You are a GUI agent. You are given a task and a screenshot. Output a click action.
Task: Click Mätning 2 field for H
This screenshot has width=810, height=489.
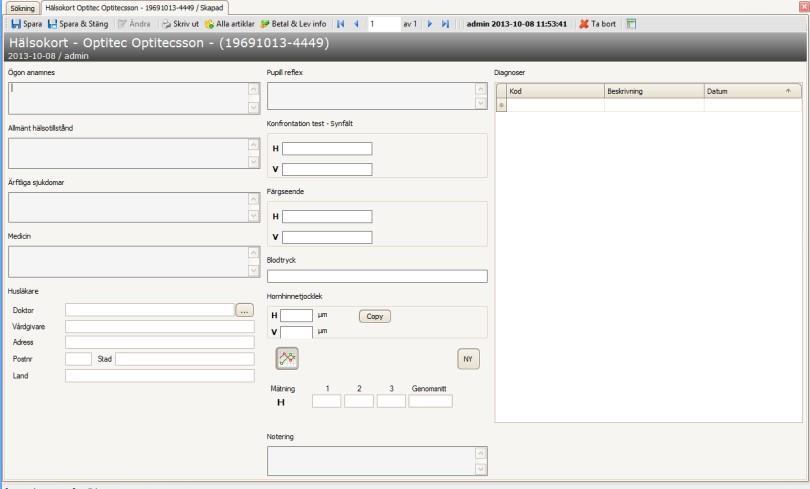pyautogui.click(x=359, y=401)
